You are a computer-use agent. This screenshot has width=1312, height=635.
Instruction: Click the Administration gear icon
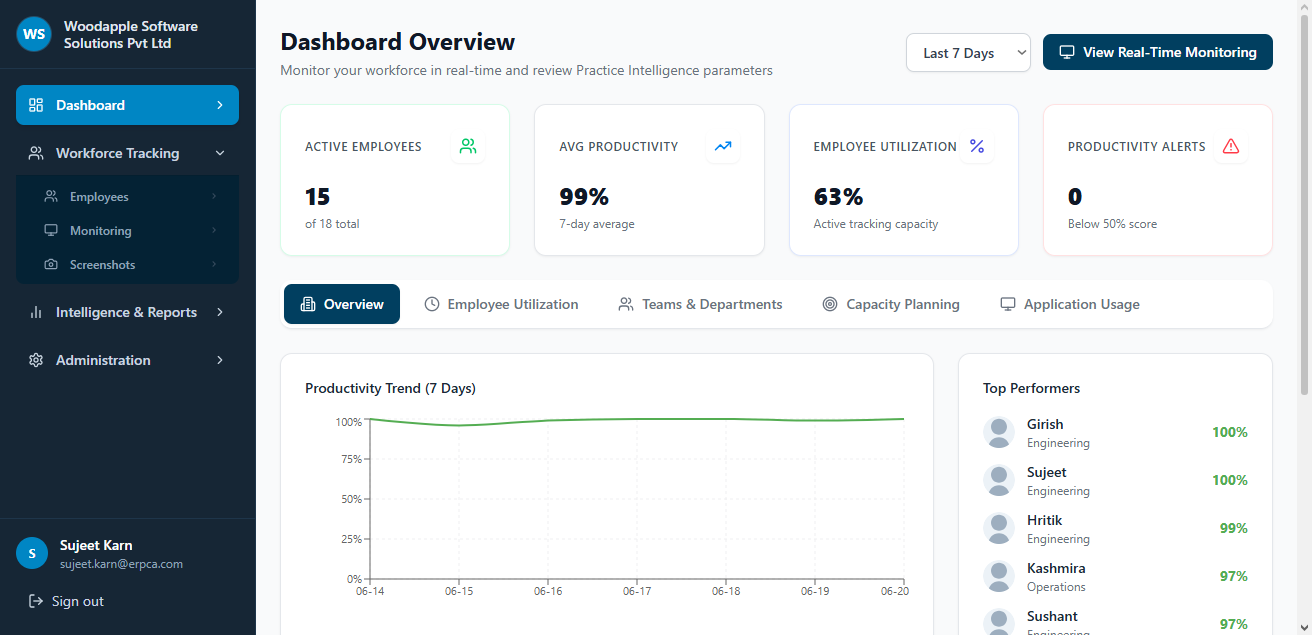coord(36,360)
